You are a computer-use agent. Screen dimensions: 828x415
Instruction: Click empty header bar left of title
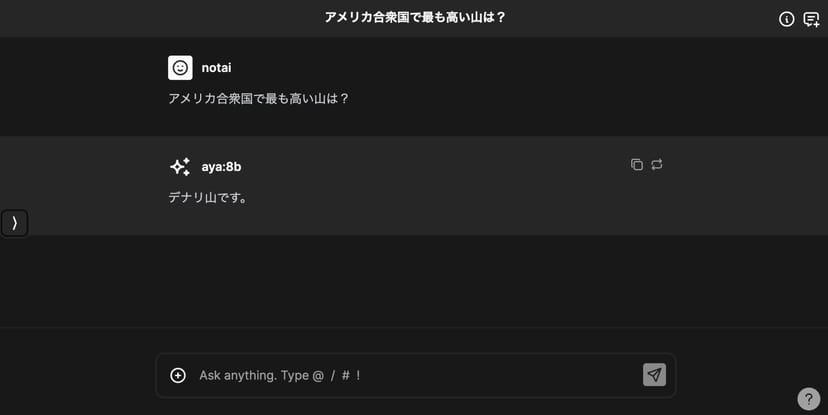coord(150,18)
